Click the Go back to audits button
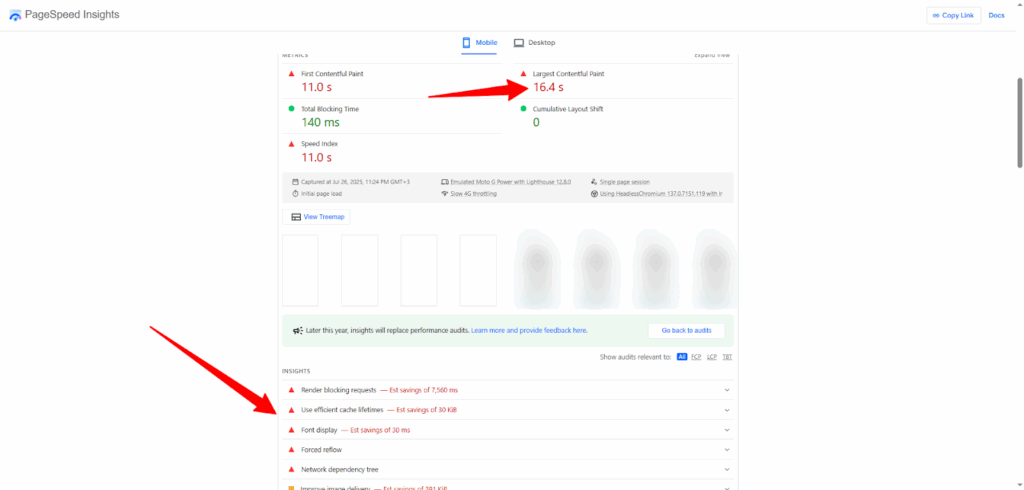The height and width of the screenshot is (490, 1024). (x=686, y=331)
